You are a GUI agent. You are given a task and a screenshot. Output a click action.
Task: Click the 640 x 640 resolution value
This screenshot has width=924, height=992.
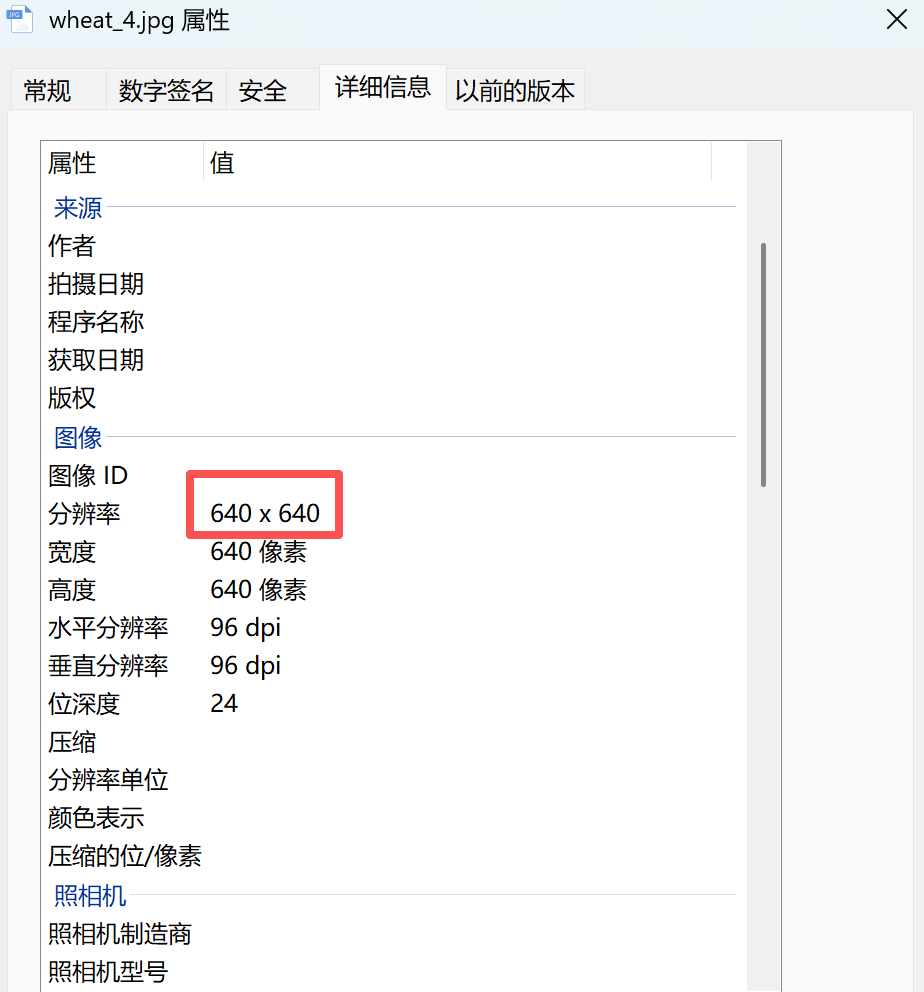pos(265,514)
